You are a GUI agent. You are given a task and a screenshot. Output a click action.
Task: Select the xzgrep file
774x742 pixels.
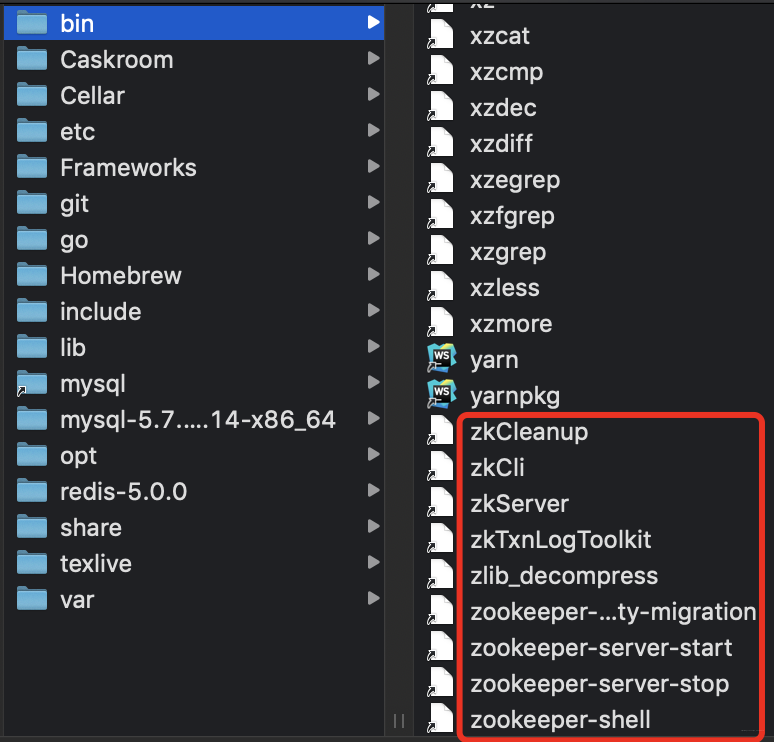tap(507, 252)
